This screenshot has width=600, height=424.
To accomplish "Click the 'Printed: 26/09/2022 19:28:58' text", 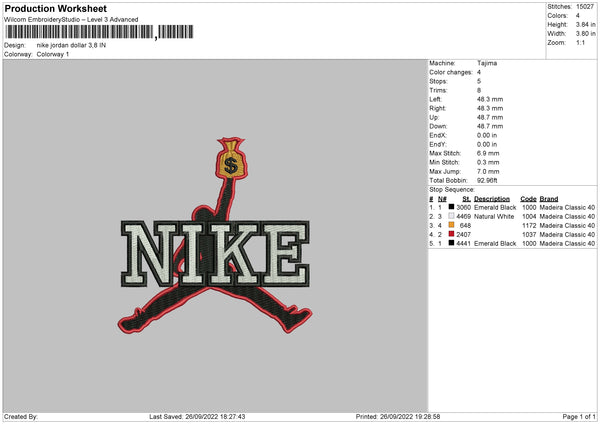I will (x=398, y=417).
